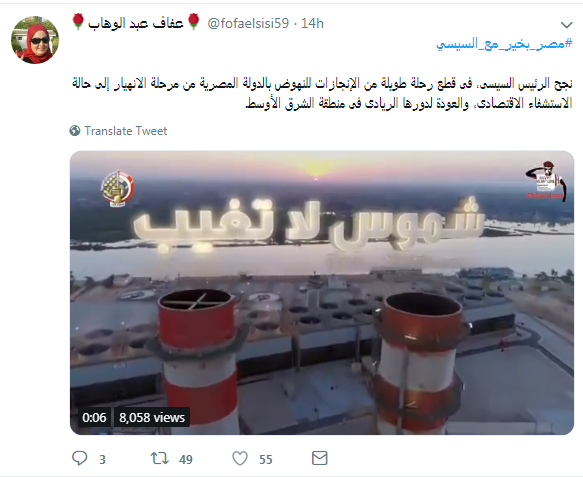Open the user's profile avatar photo

click(35, 40)
